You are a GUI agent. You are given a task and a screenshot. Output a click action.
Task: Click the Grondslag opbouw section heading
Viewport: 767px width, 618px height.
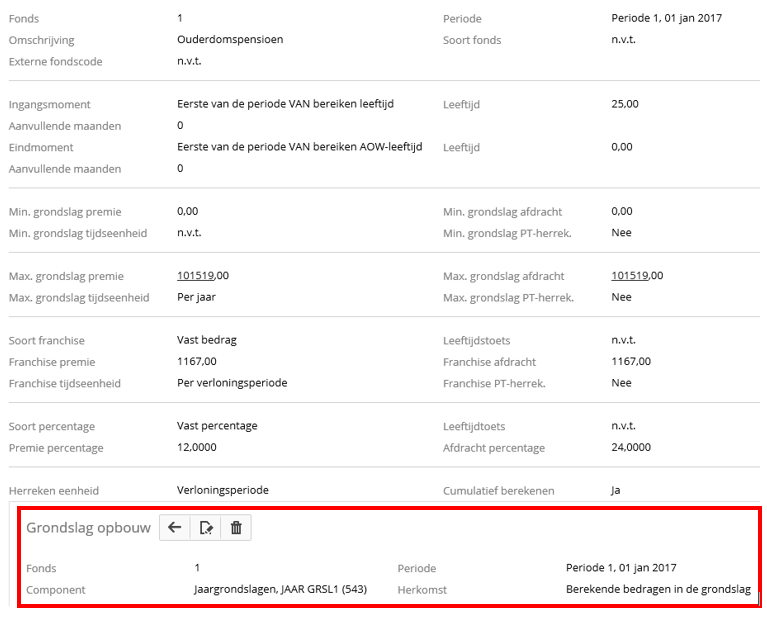[88, 528]
